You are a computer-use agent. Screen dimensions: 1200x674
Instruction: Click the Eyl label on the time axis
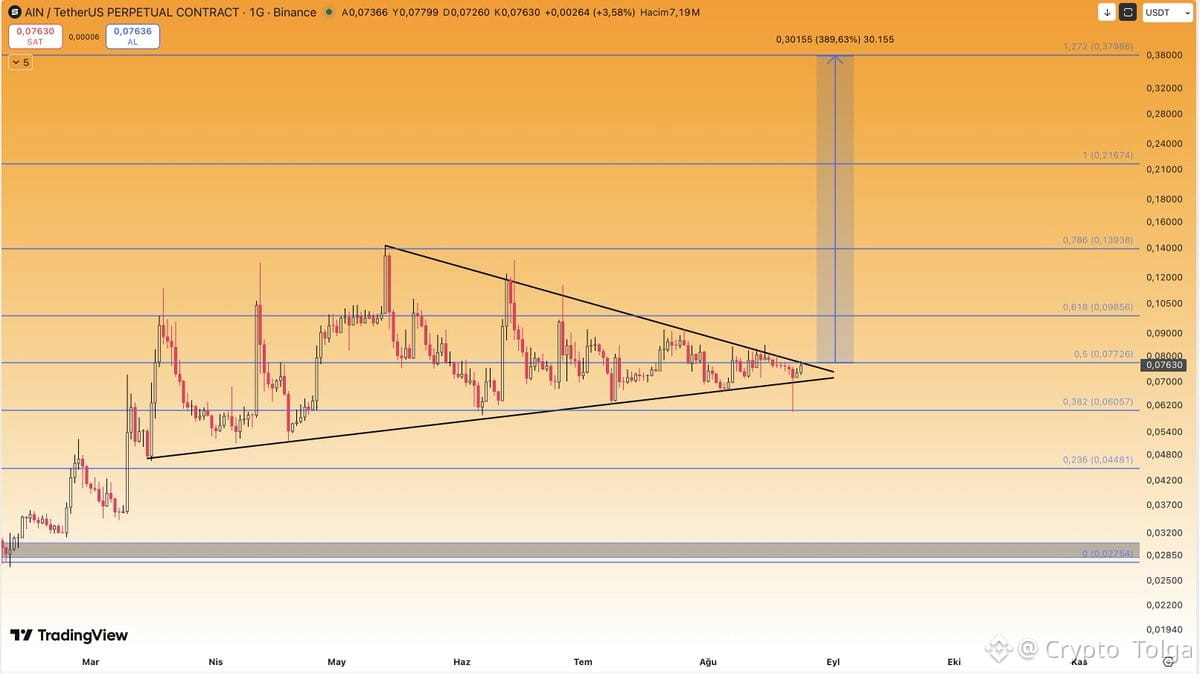click(x=832, y=661)
